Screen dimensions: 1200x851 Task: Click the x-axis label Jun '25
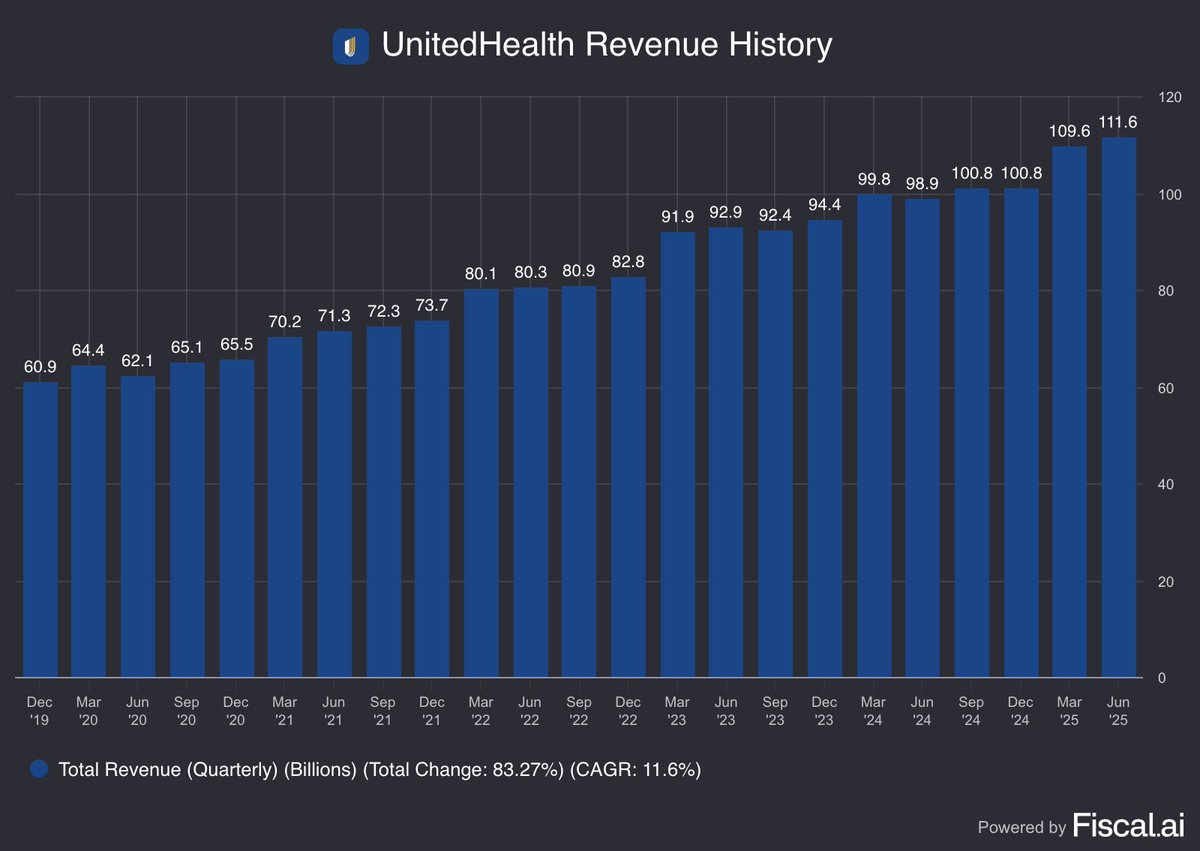(x=1120, y=710)
